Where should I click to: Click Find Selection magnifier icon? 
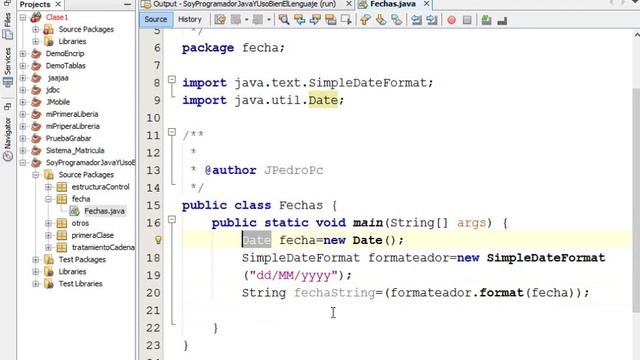284,20
